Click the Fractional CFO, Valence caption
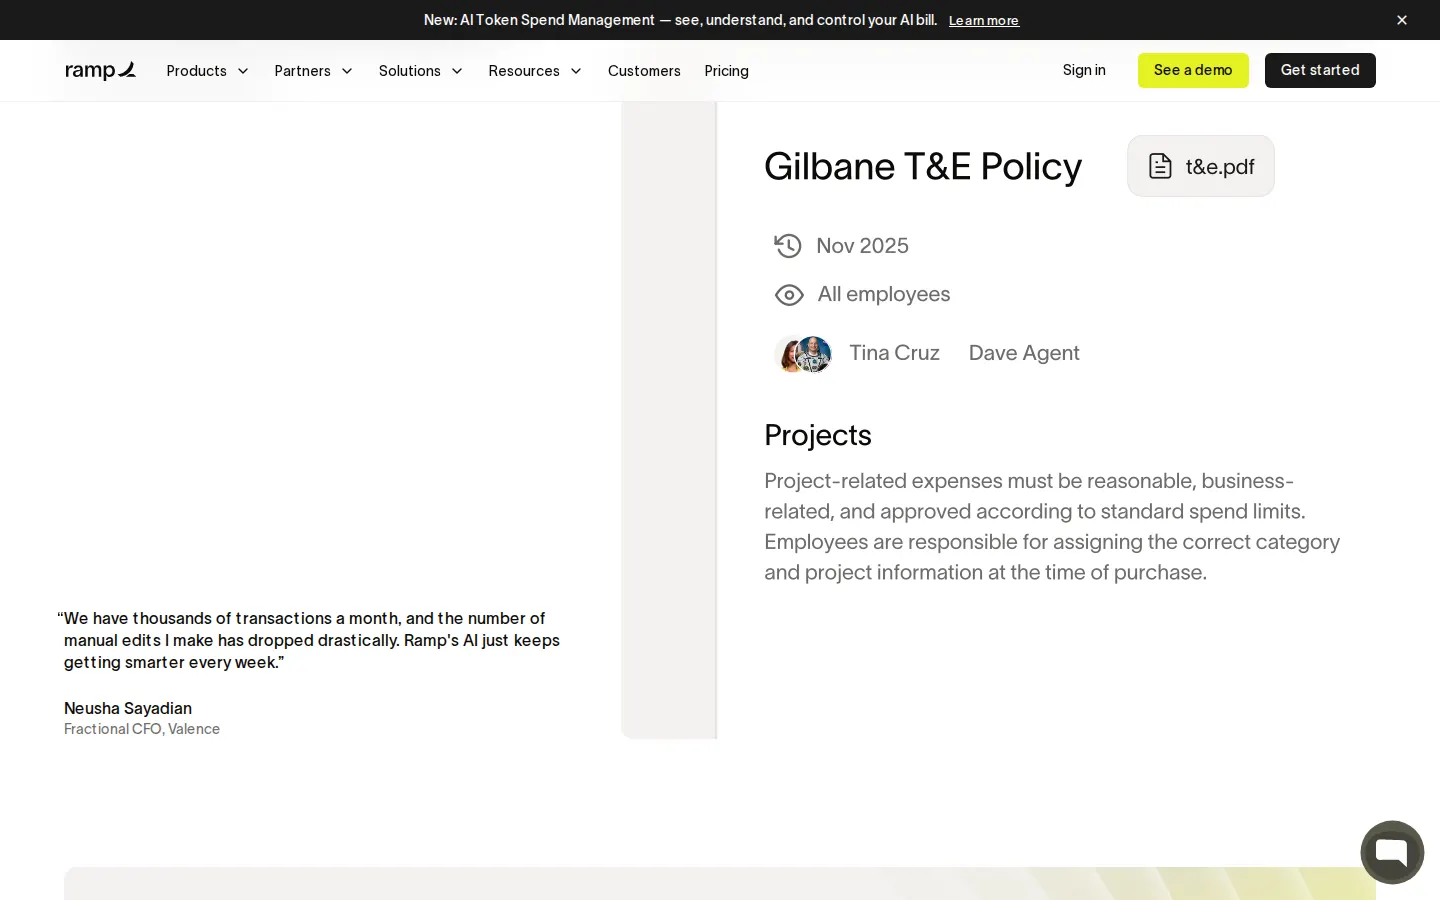The width and height of the screenshot is (1440, 900). pos(142,729)
